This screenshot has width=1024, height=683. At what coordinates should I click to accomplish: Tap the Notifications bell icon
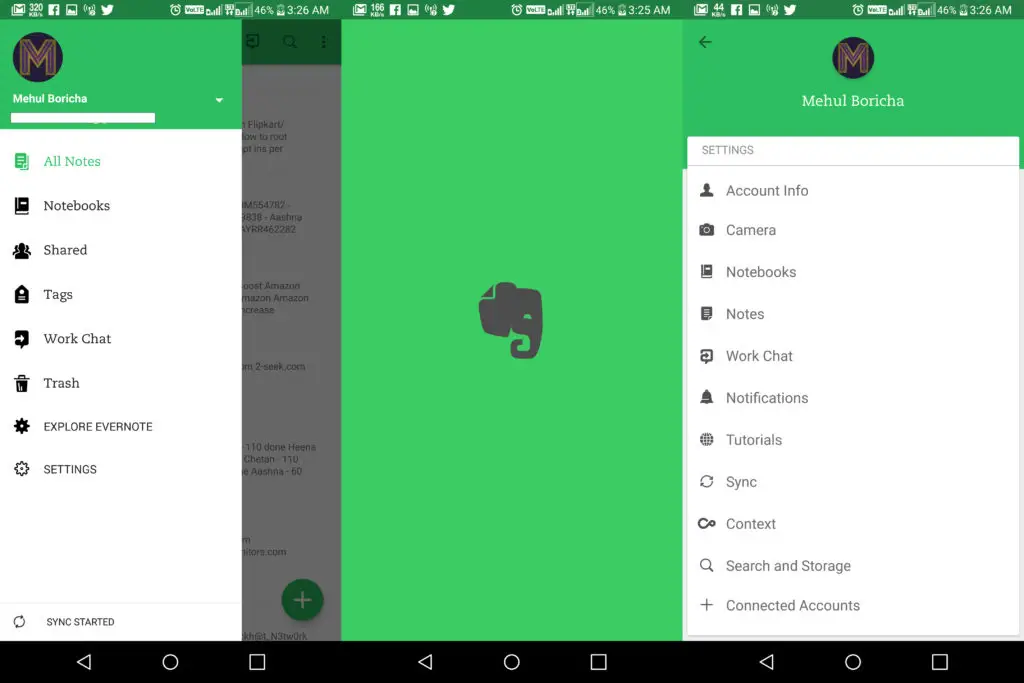pyautogui.click(x=707, y=397)
